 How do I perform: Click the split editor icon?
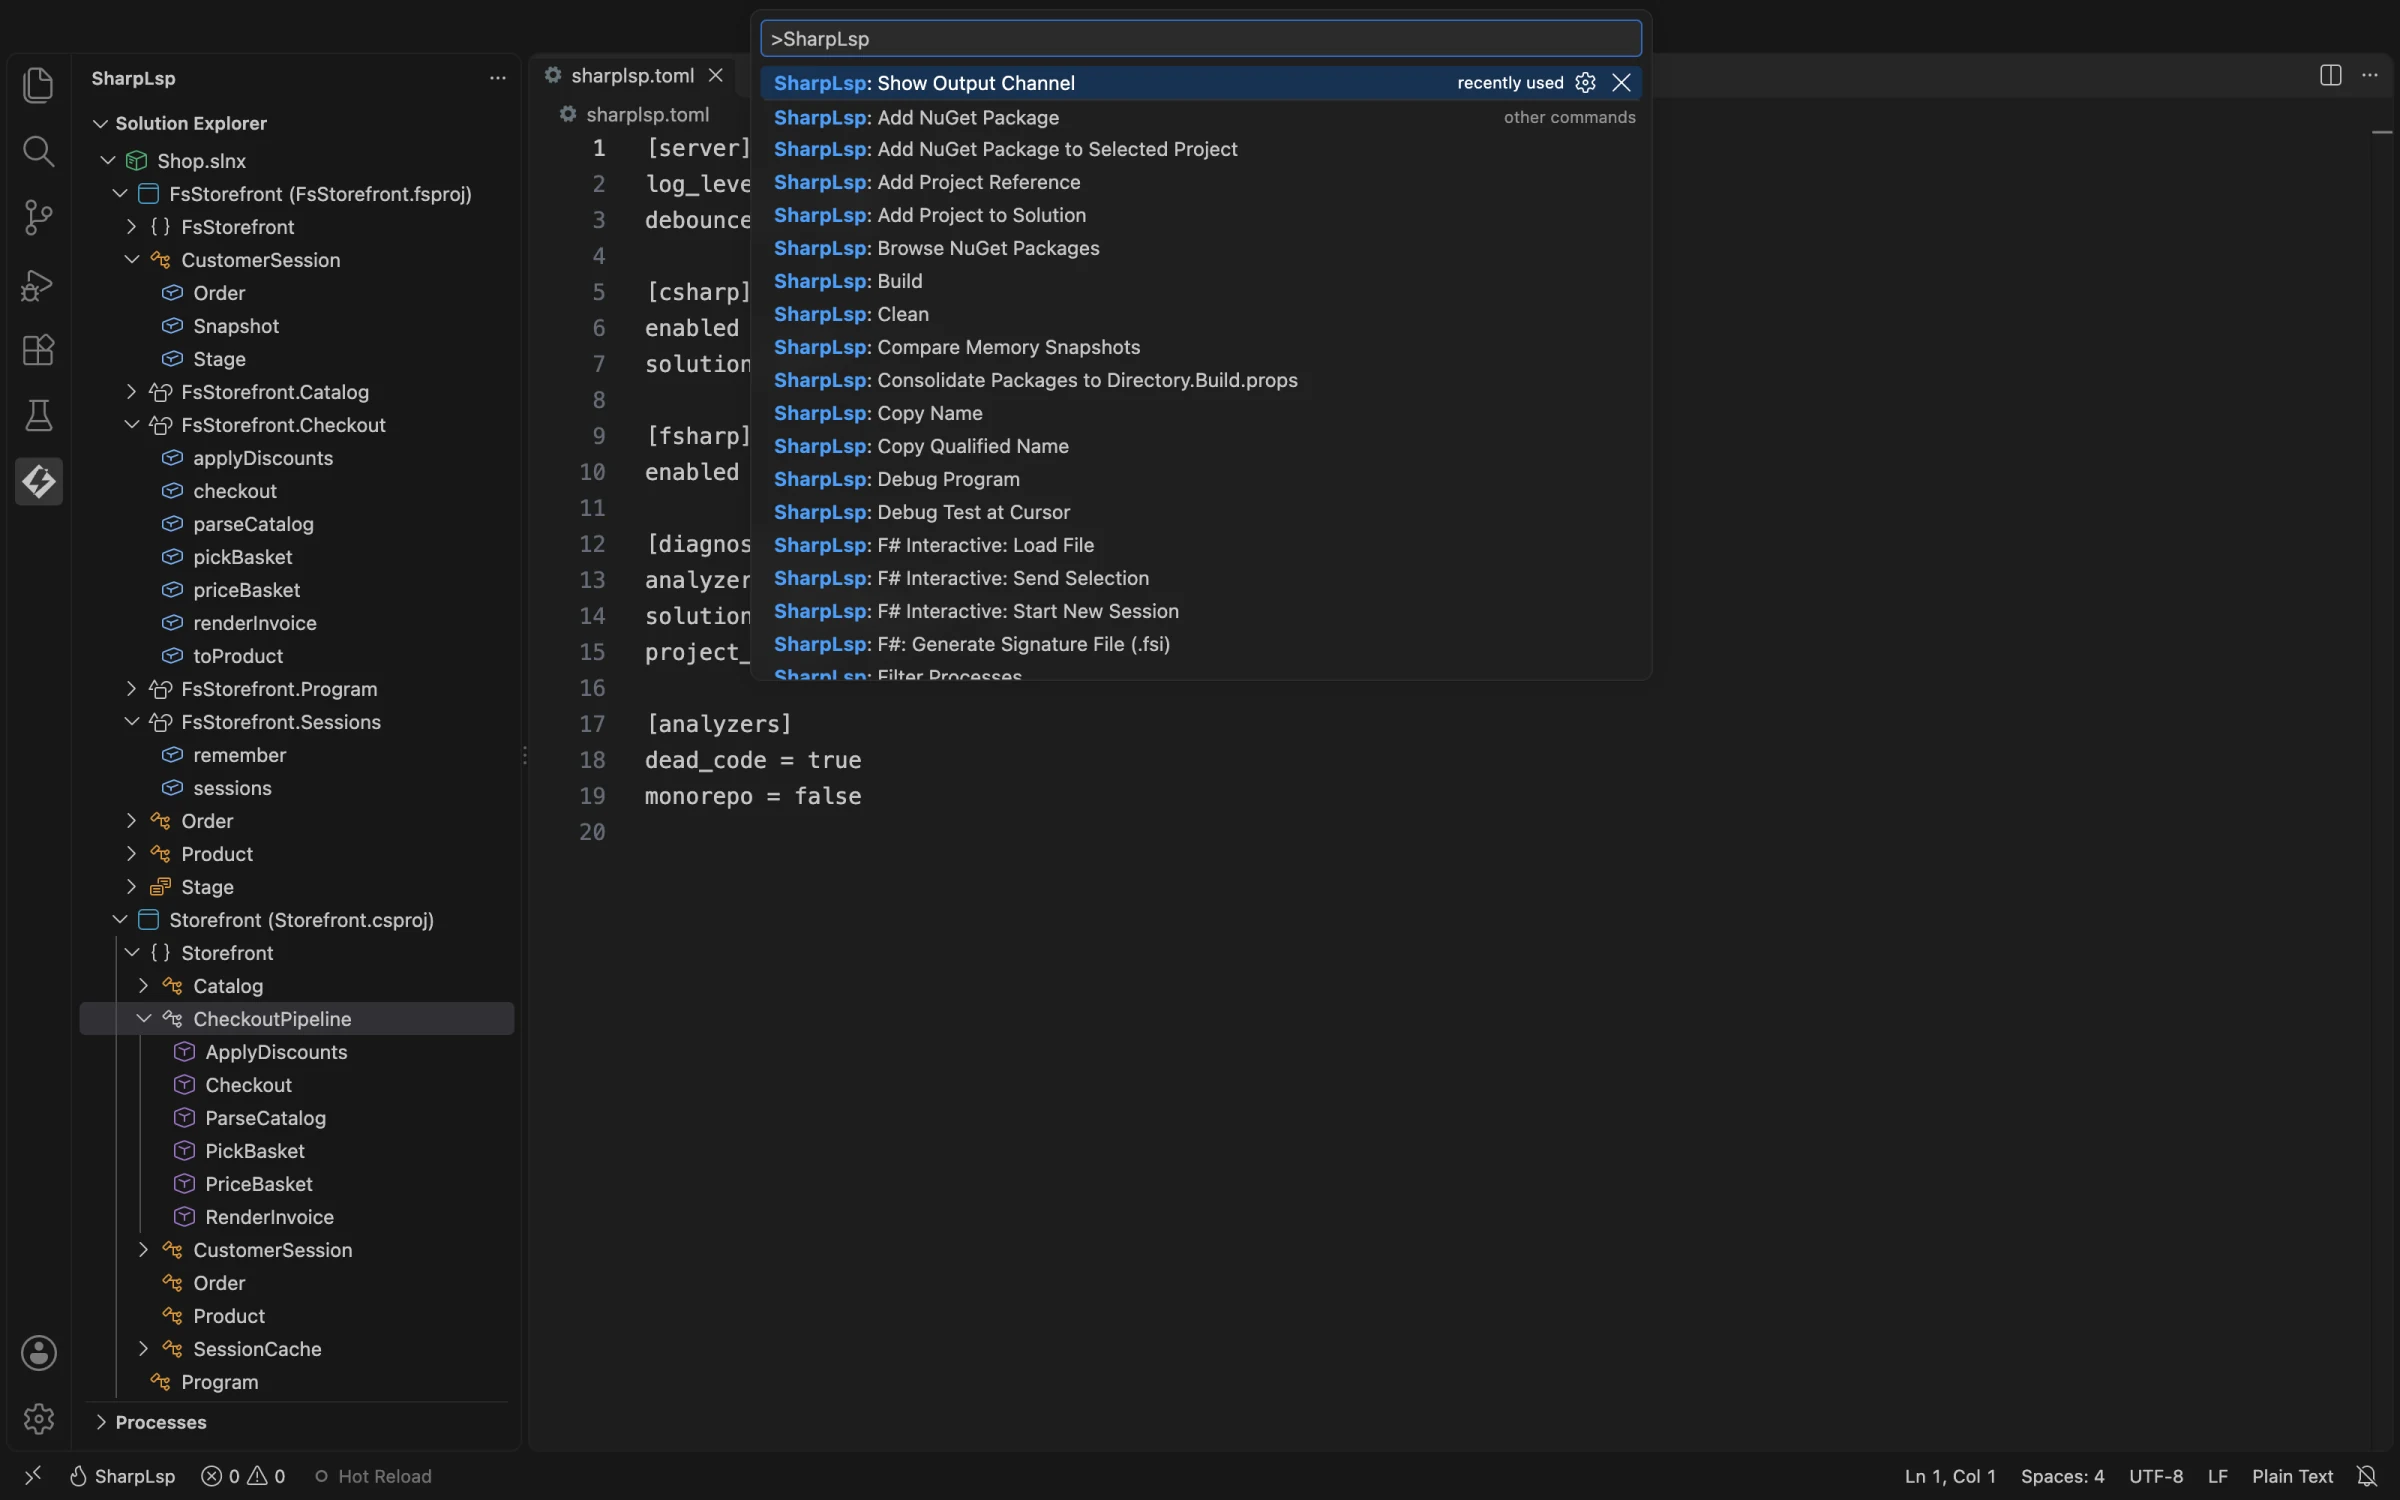coord(2330,76)
